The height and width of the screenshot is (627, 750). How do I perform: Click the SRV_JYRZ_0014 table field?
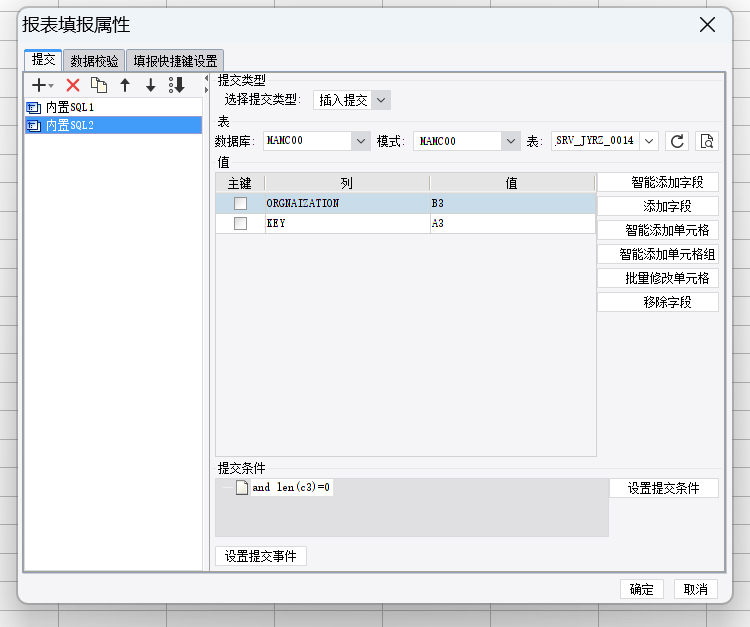pos(596,141)
